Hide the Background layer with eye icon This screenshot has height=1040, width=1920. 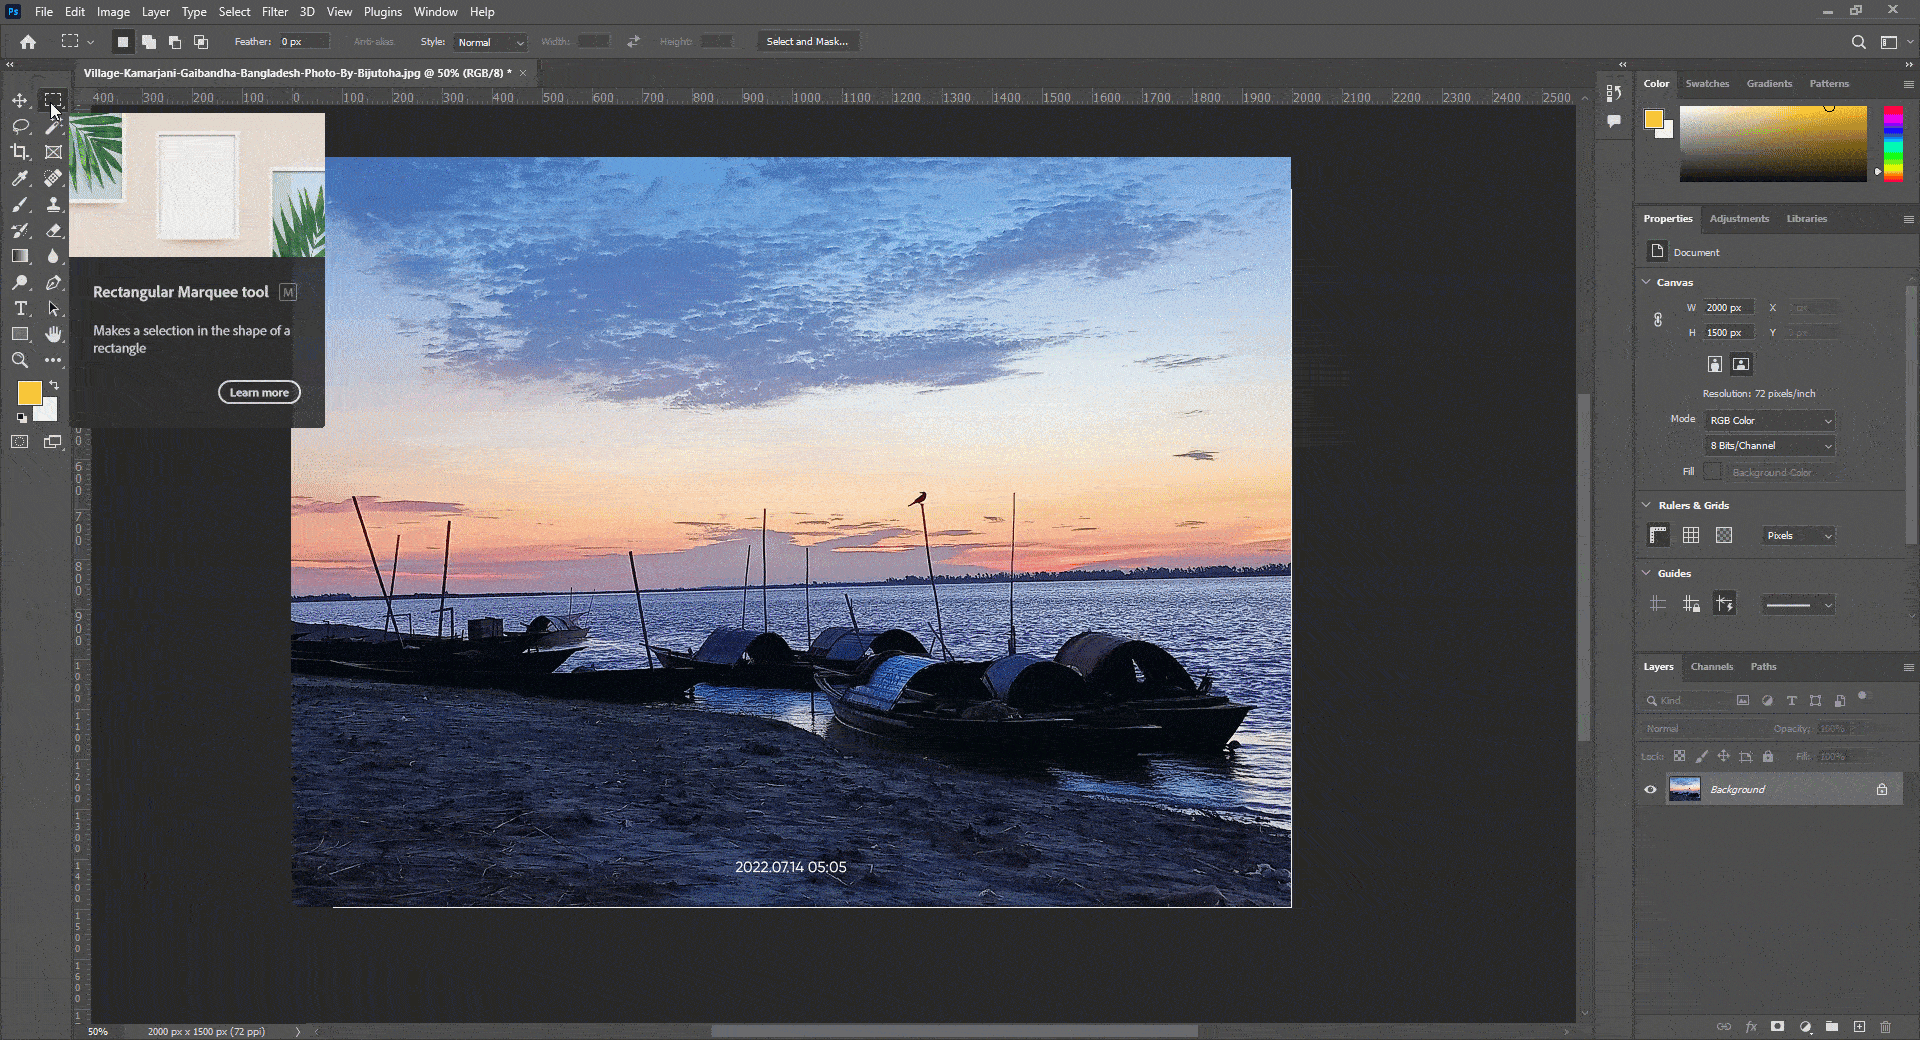(x=1650, y=789)
